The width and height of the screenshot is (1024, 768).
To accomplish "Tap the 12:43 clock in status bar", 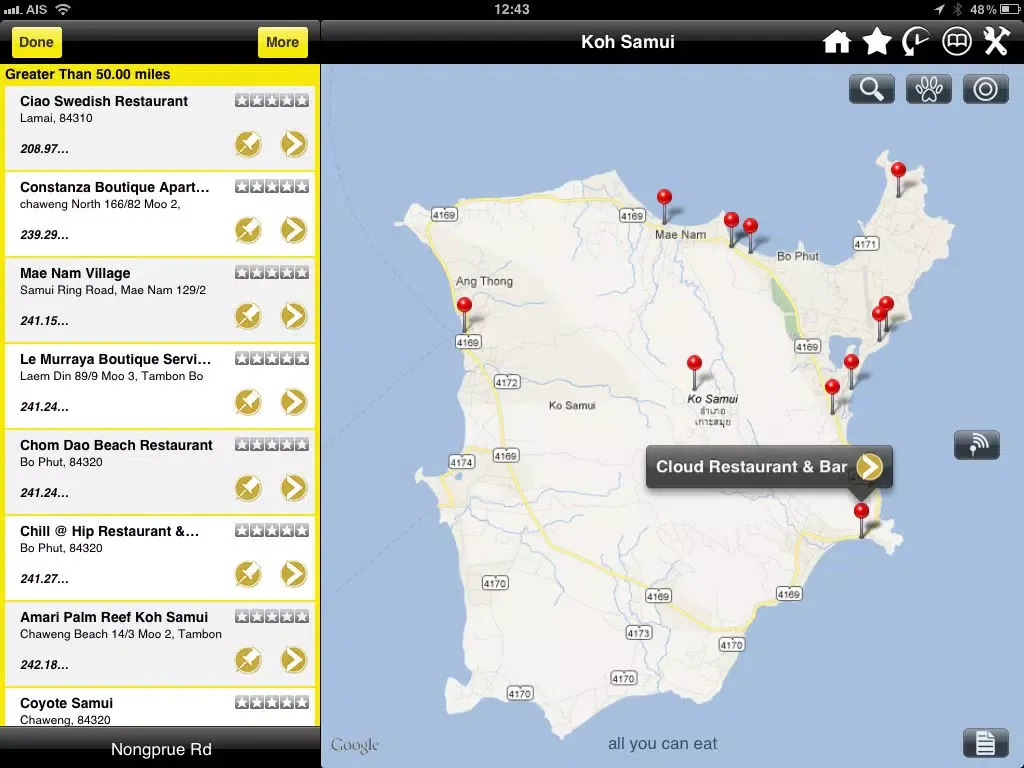I will pyautogui.click(x=511, y=9).
